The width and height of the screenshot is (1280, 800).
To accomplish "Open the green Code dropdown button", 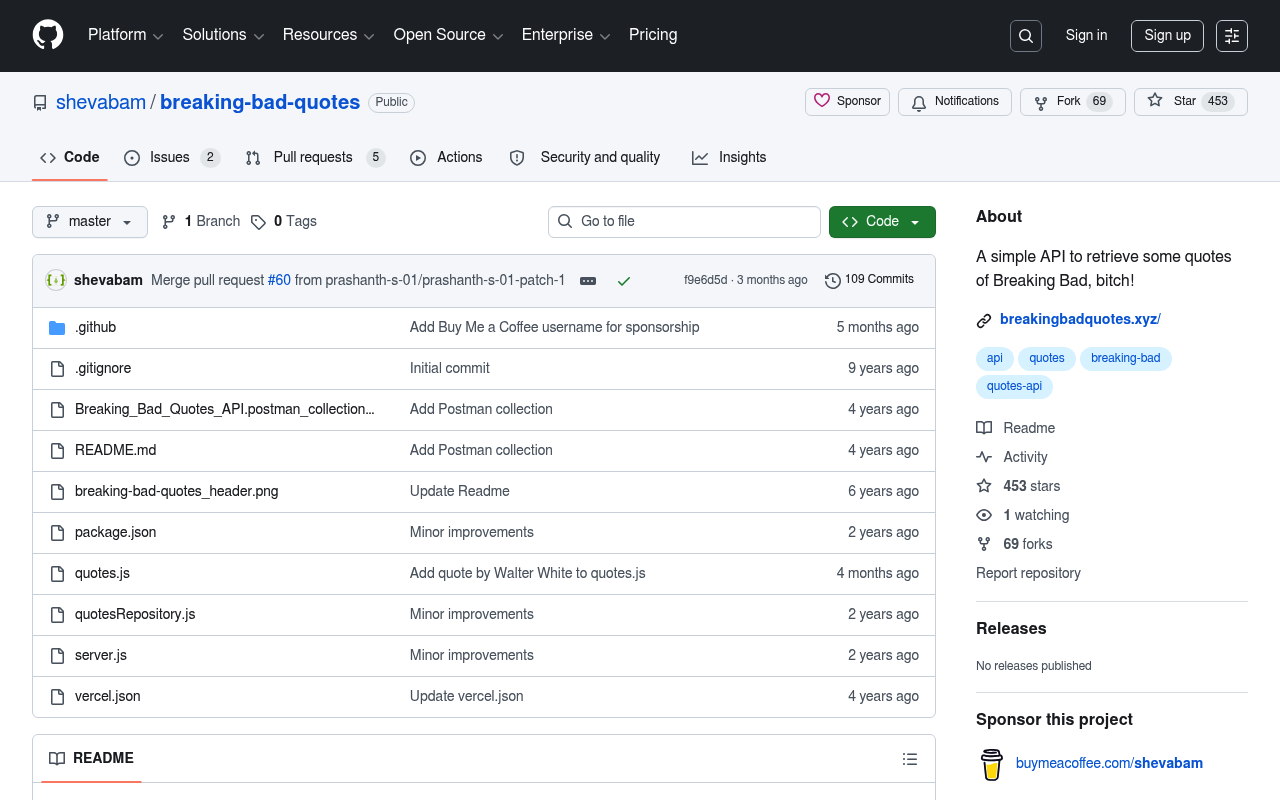I will 882,222.
